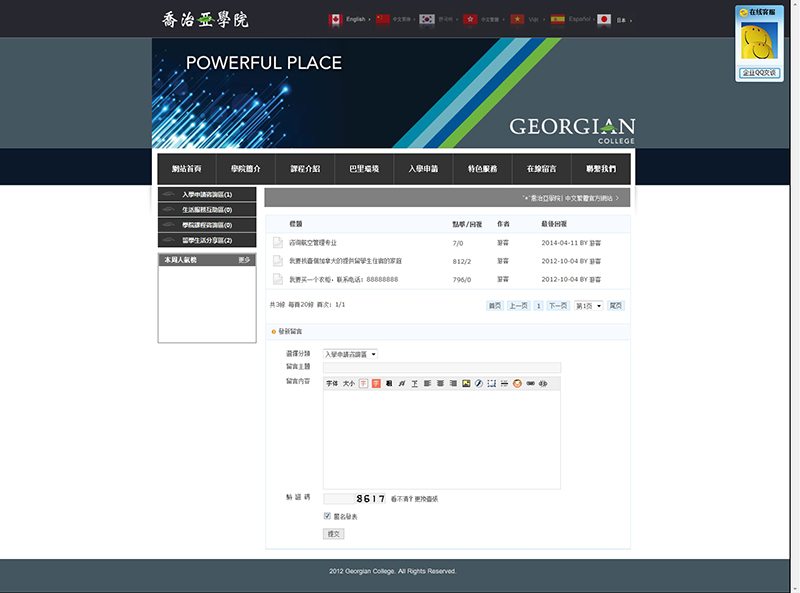Click the Español language link
This screenshot has height=593, width=800.
580,19
